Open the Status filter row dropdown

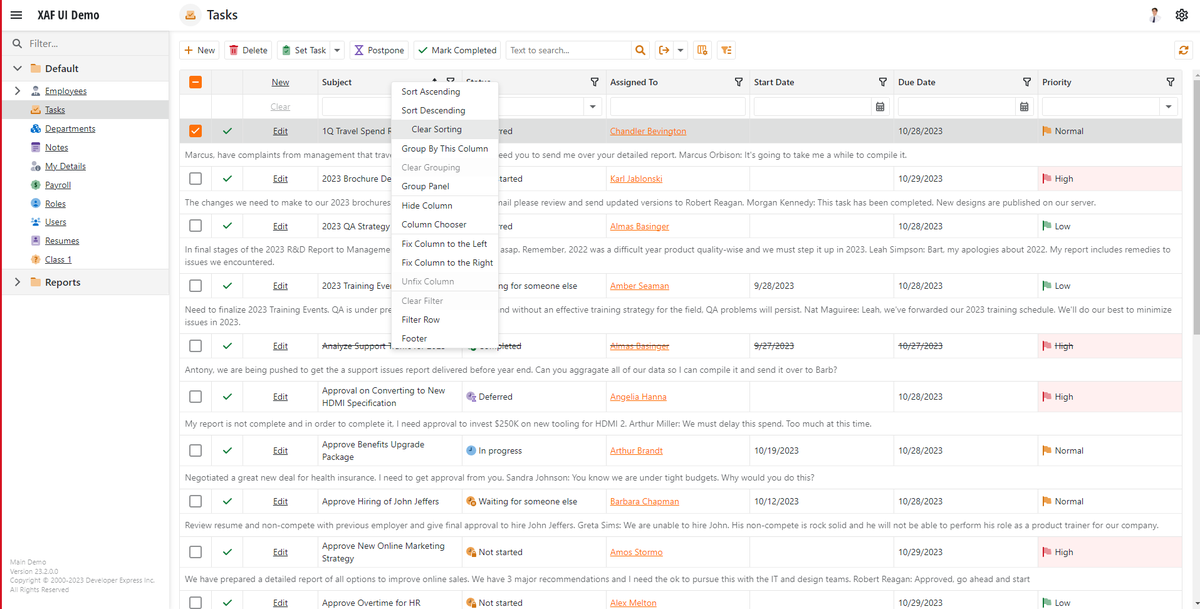(x=592, y=106)
